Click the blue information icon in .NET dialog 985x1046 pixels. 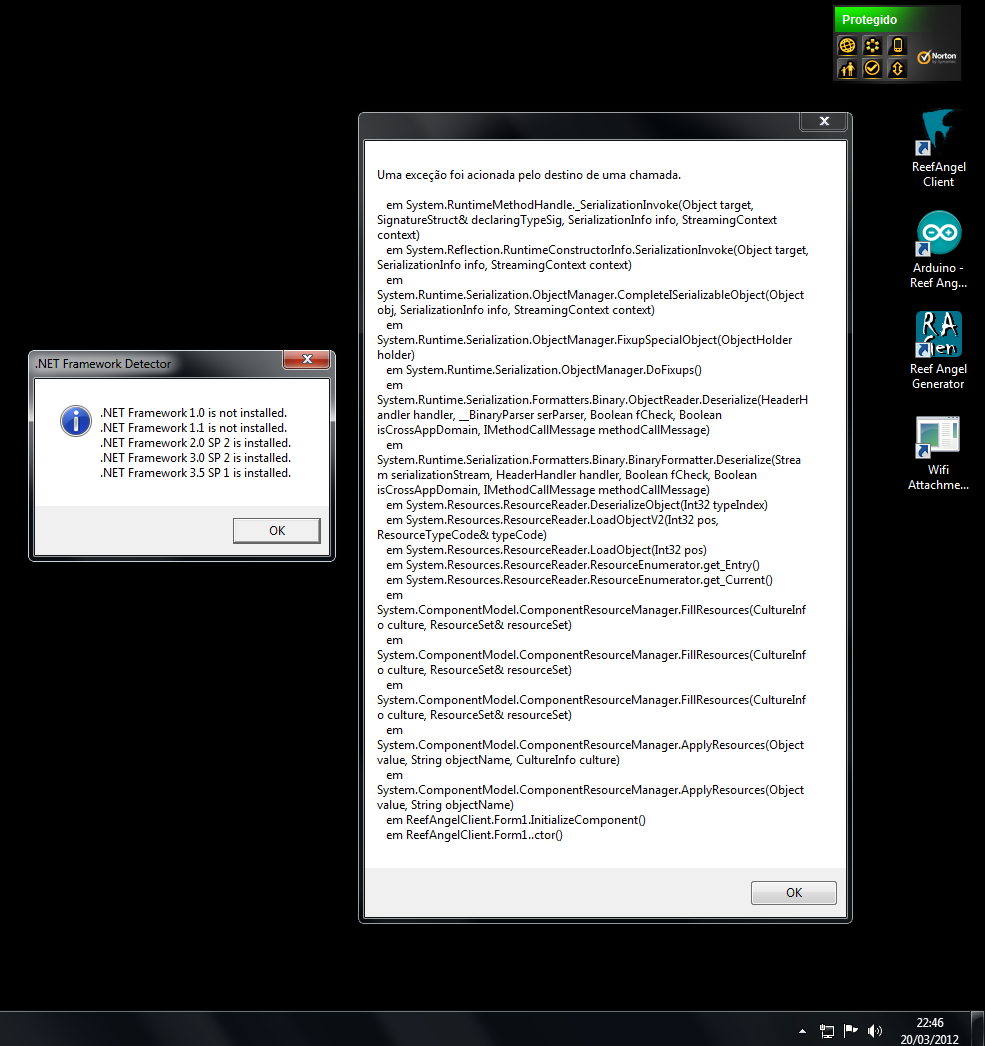[75, 421]
